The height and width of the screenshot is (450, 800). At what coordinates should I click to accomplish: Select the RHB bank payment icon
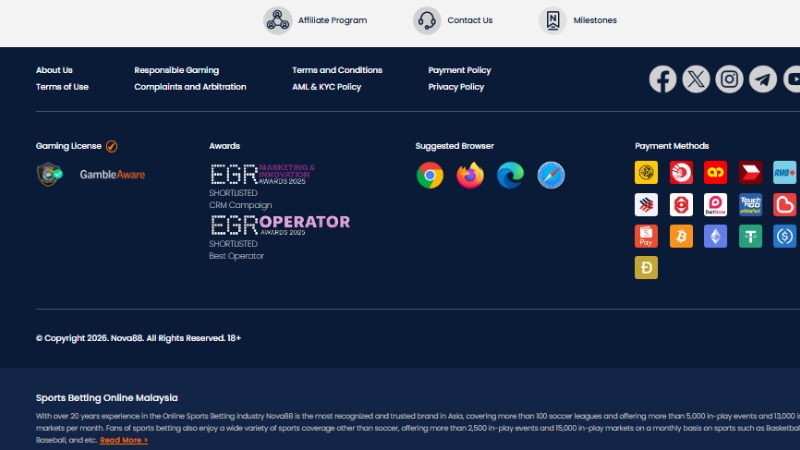coord(785,172)
